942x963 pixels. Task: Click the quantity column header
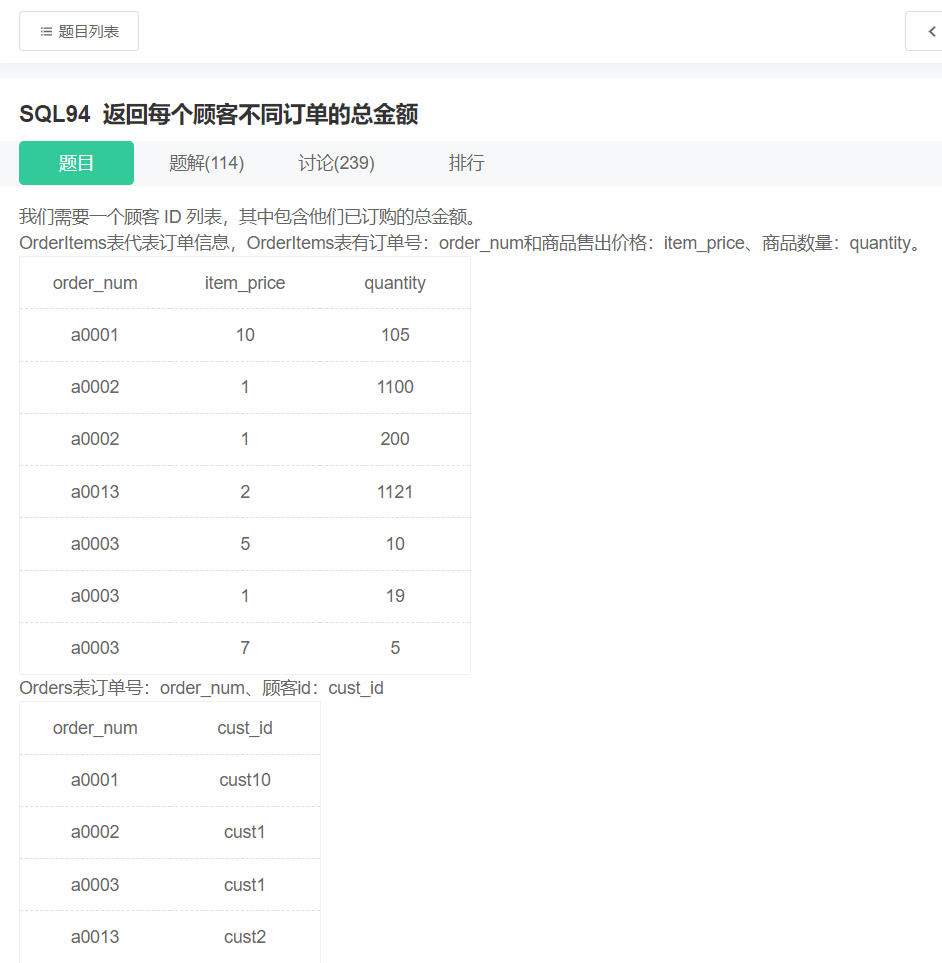[395, 283]
